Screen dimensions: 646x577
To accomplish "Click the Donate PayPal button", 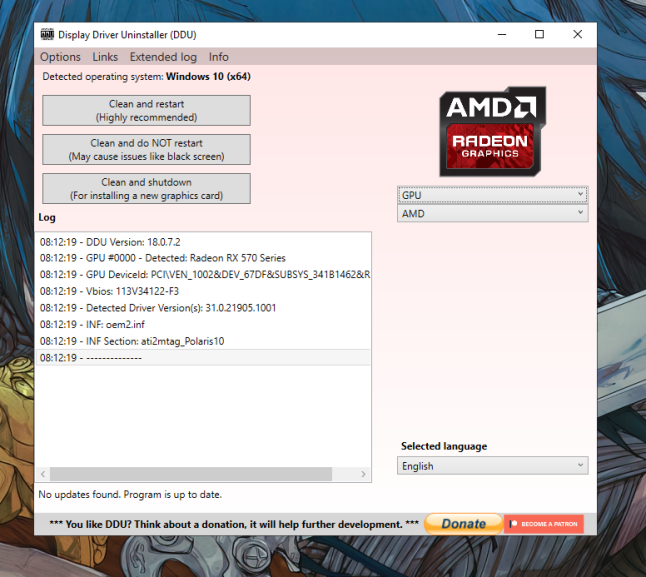I will click(x=462, y=524).
